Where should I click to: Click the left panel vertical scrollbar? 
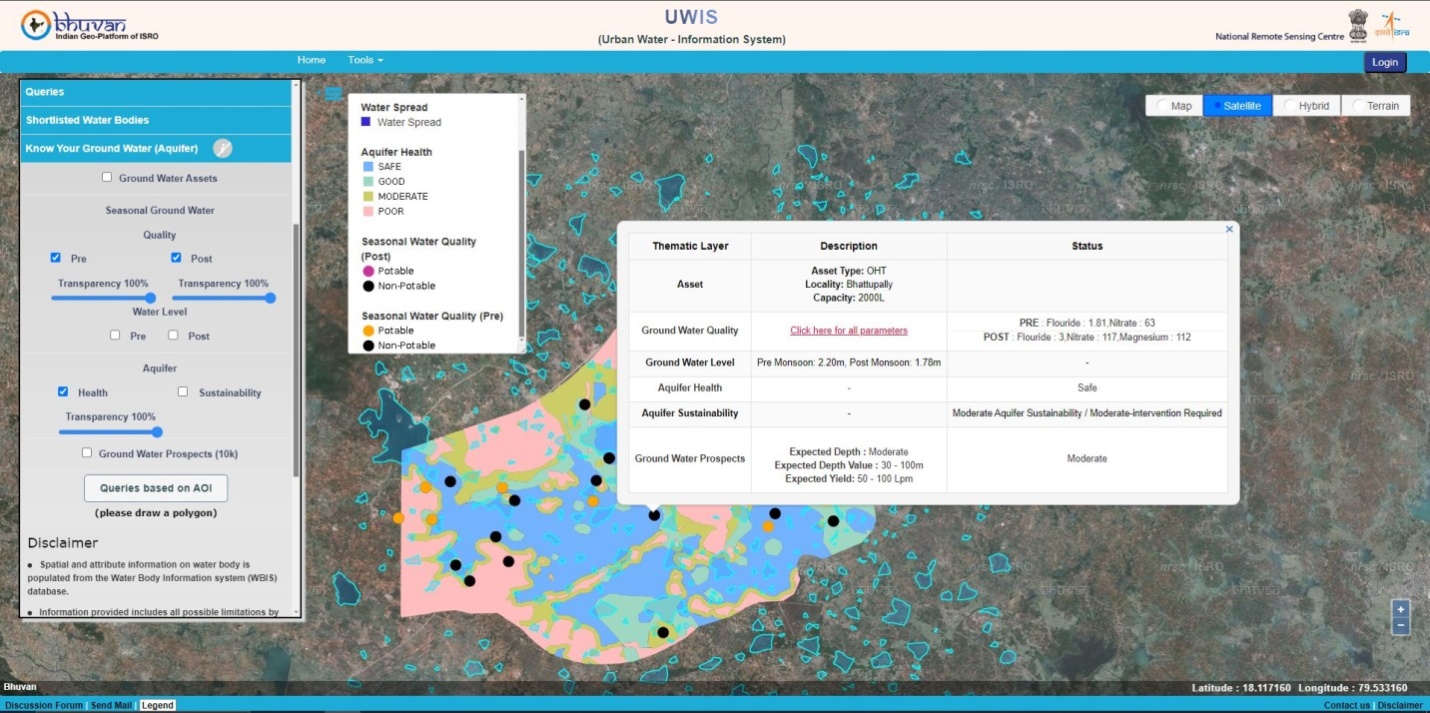pyautogui.click(x=296, y=348)
